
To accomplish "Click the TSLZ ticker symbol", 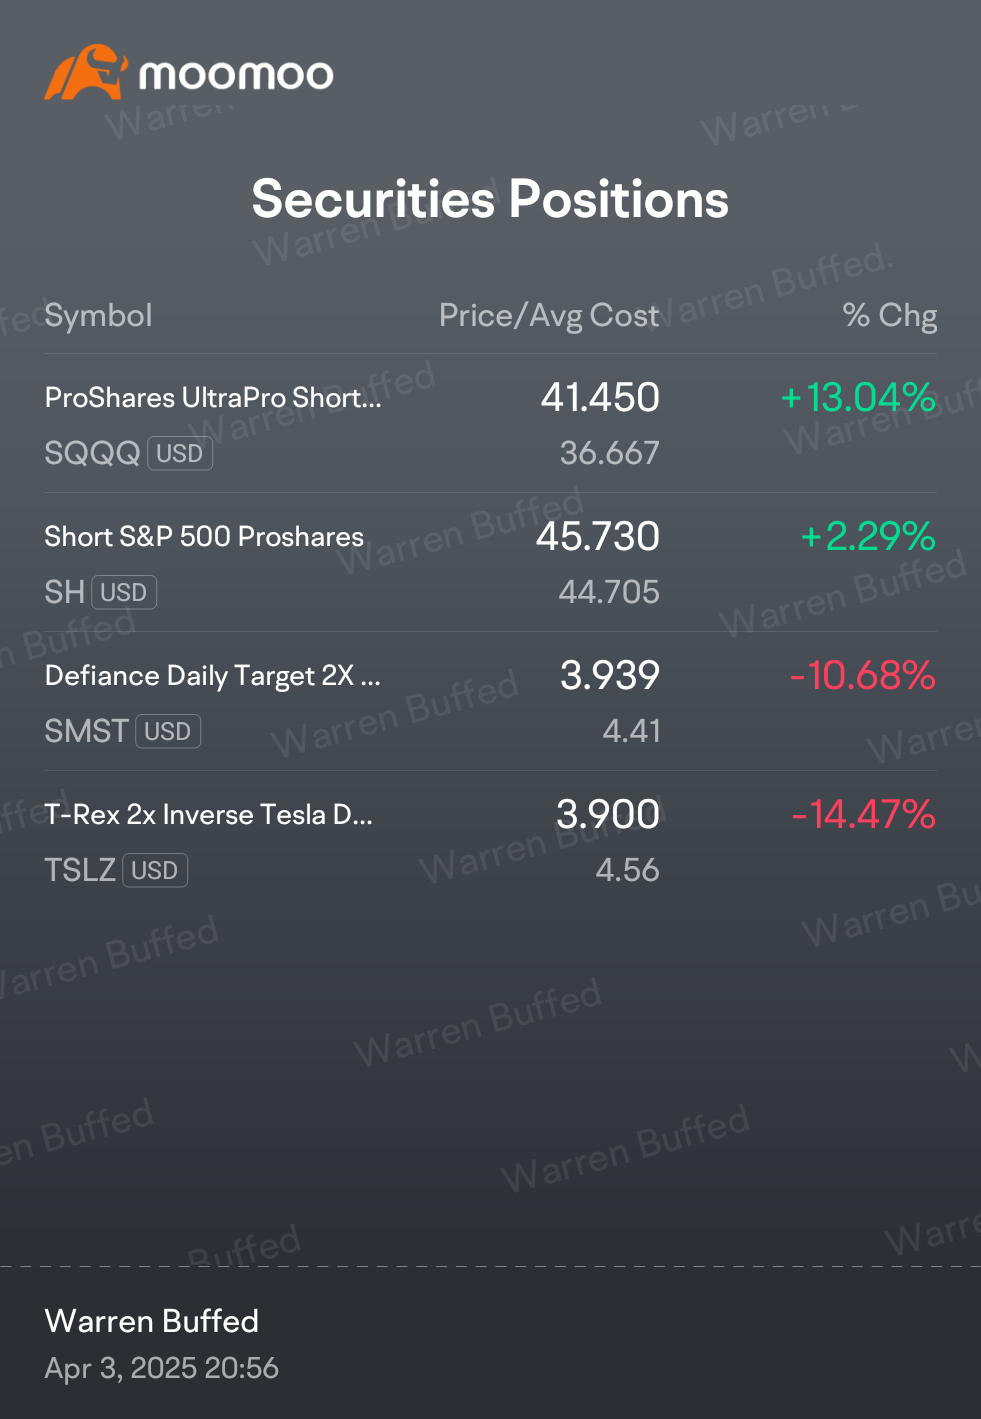I will pos(80,870).
